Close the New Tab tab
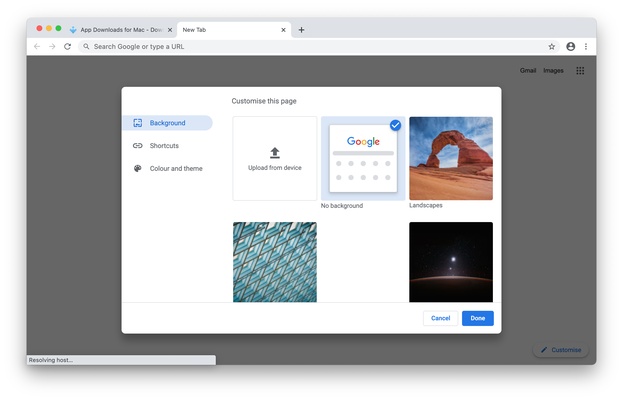623x400 pixels. coord(283,30)
